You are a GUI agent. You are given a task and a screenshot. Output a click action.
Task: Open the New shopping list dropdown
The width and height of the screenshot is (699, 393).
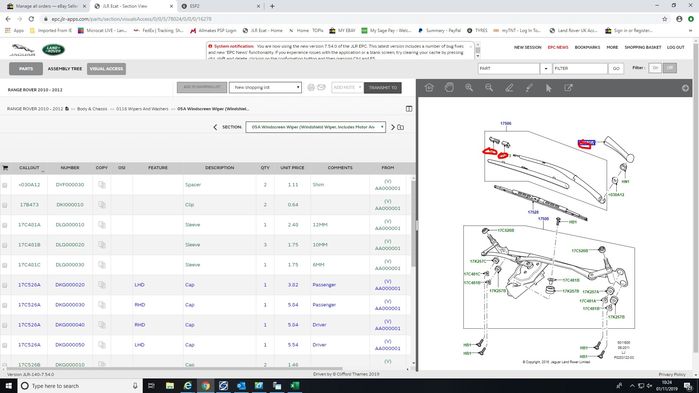tap(265, 87)
